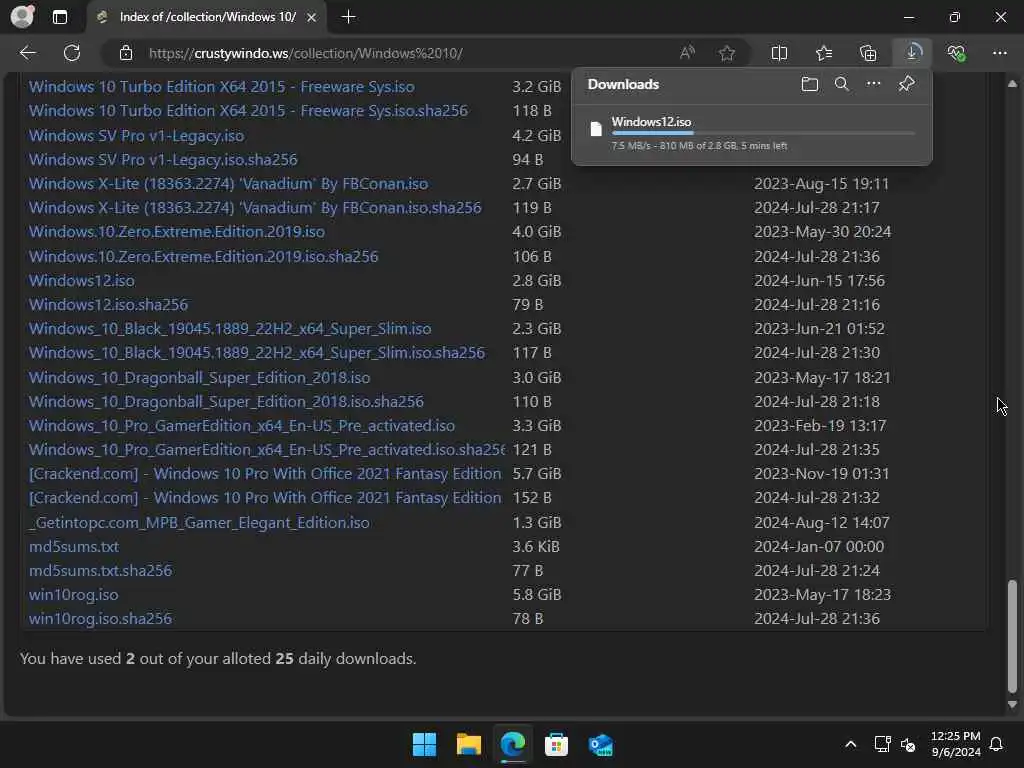This screenshot has width=1024, height=768.
Task: Pin the Downloads panel
Action: (x=906, y=84)
